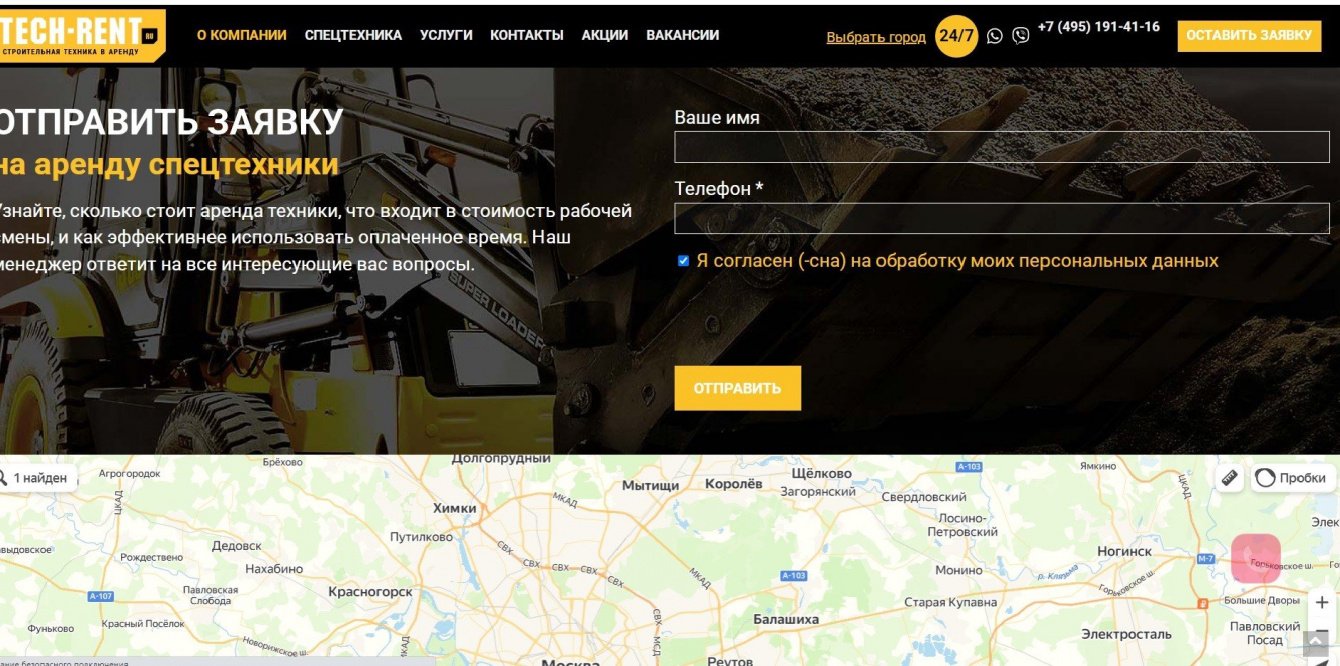
Task: Click the phone number +7 (495) 191-41-16
Action: 1099,27
